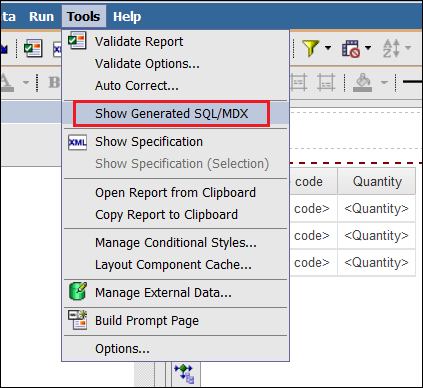The width and height of the screenshot is (423, 388).
Task: Choose Show Specification entry
Action: [x=176, y=142]
